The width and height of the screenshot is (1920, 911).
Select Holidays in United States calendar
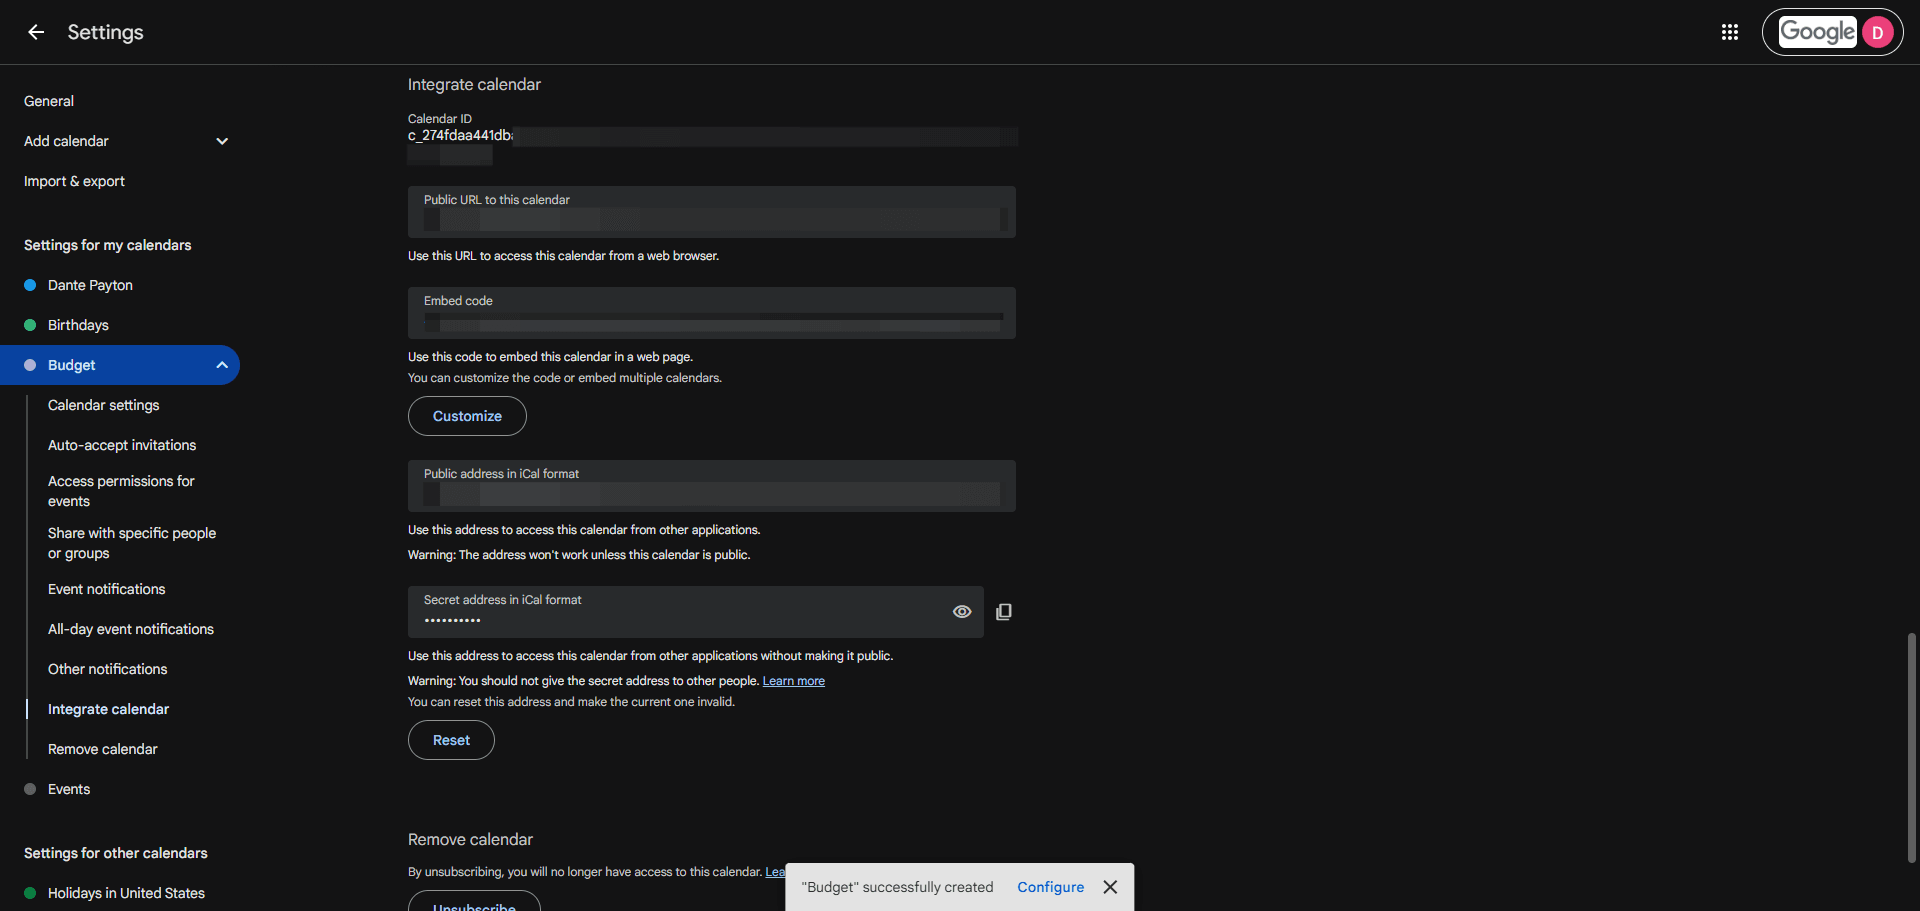point(126,893)
